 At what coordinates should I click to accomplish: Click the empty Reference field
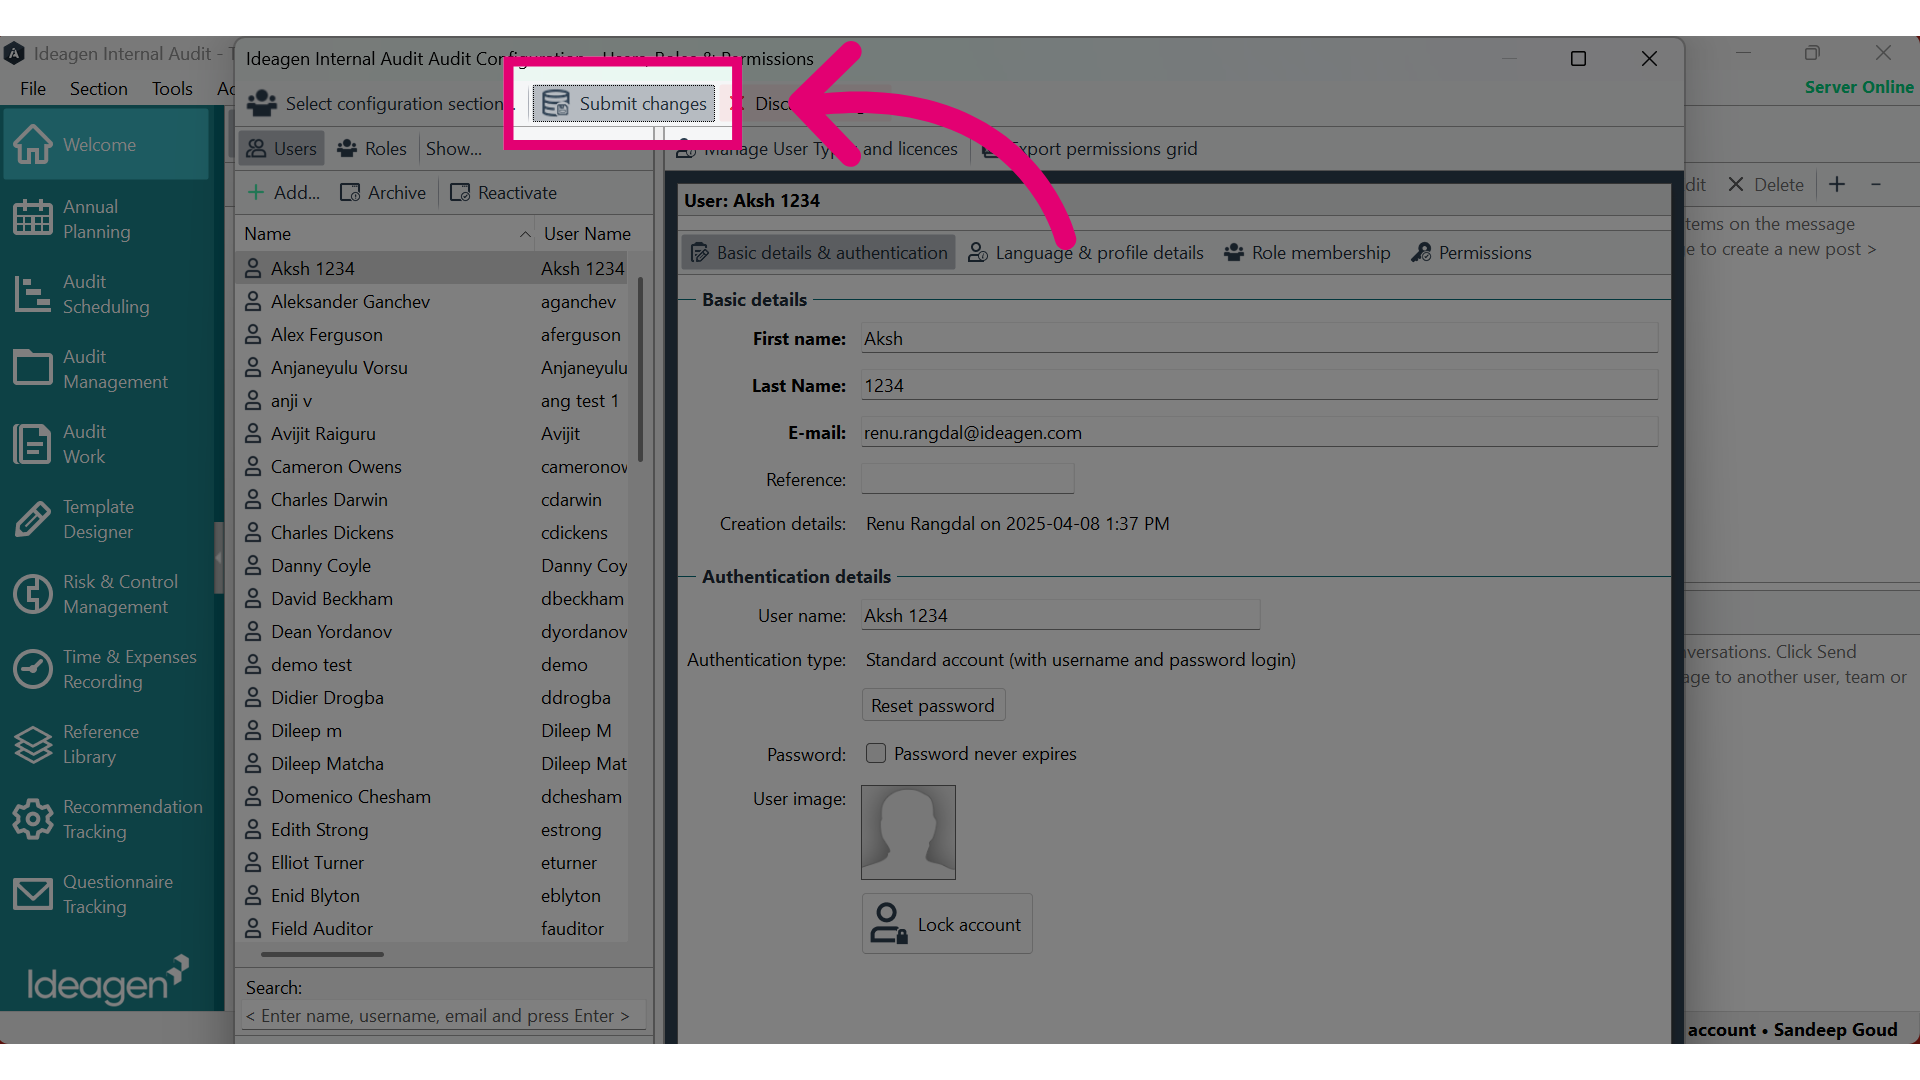click(967, 478)
